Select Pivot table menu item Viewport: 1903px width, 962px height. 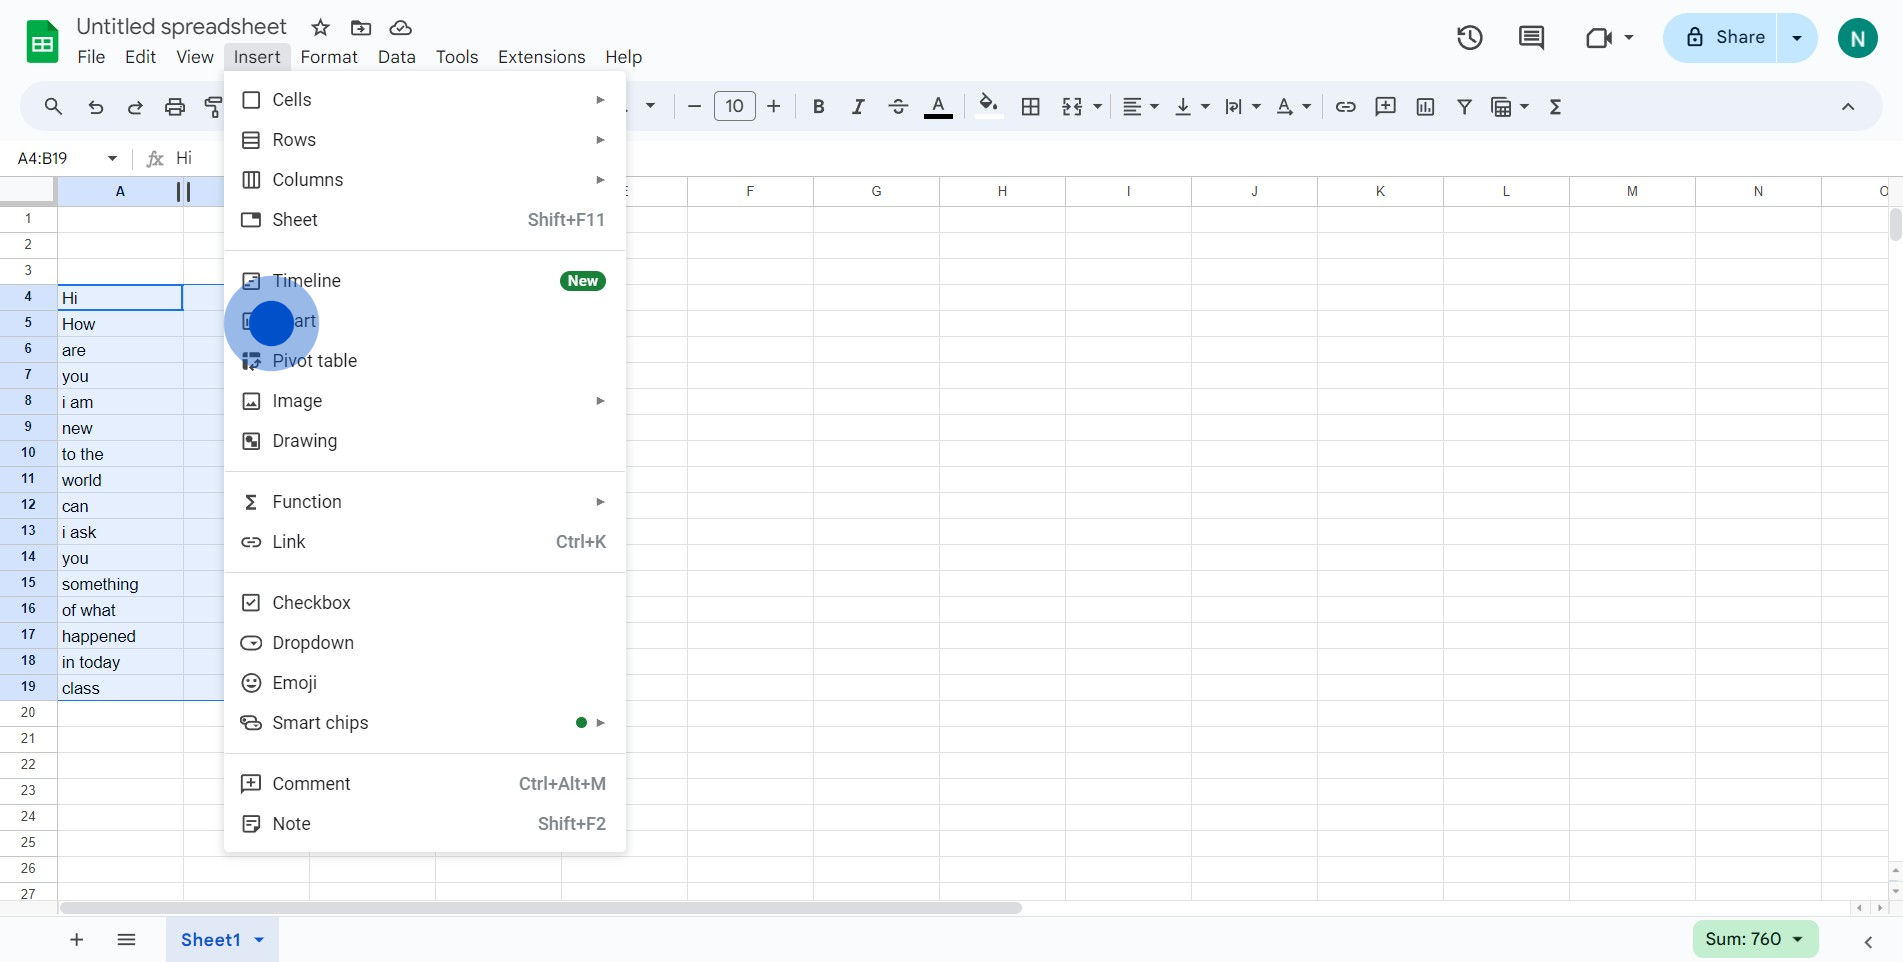point(314,361)
